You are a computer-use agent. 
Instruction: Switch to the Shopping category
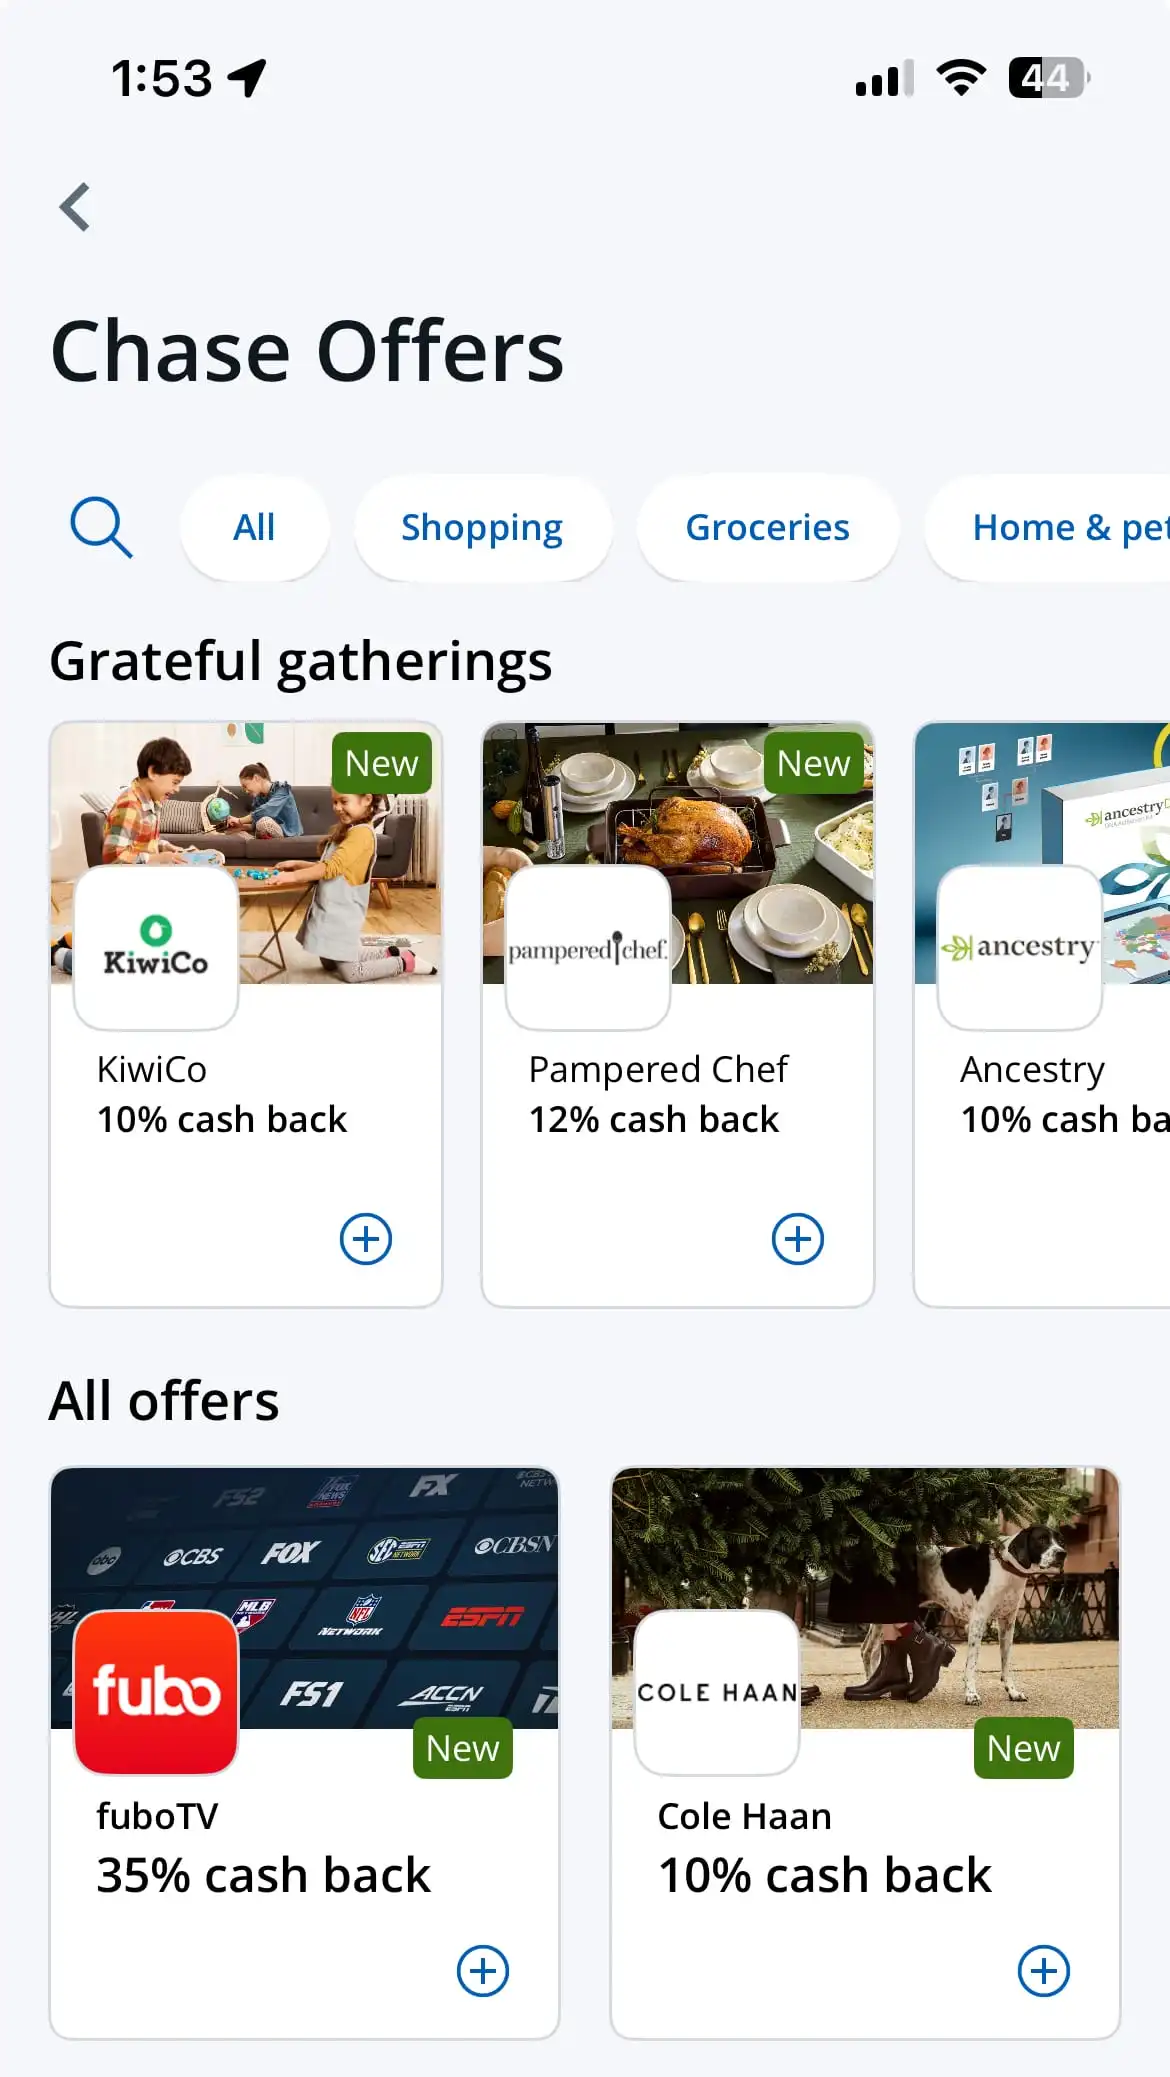click(482, 527)
